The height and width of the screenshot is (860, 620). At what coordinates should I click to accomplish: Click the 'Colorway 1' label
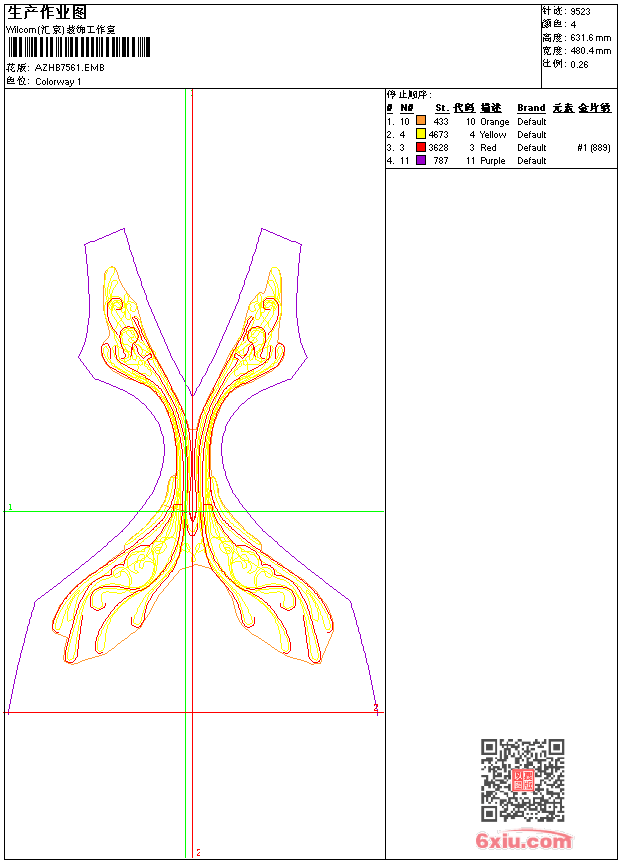[x=58, y=82]
